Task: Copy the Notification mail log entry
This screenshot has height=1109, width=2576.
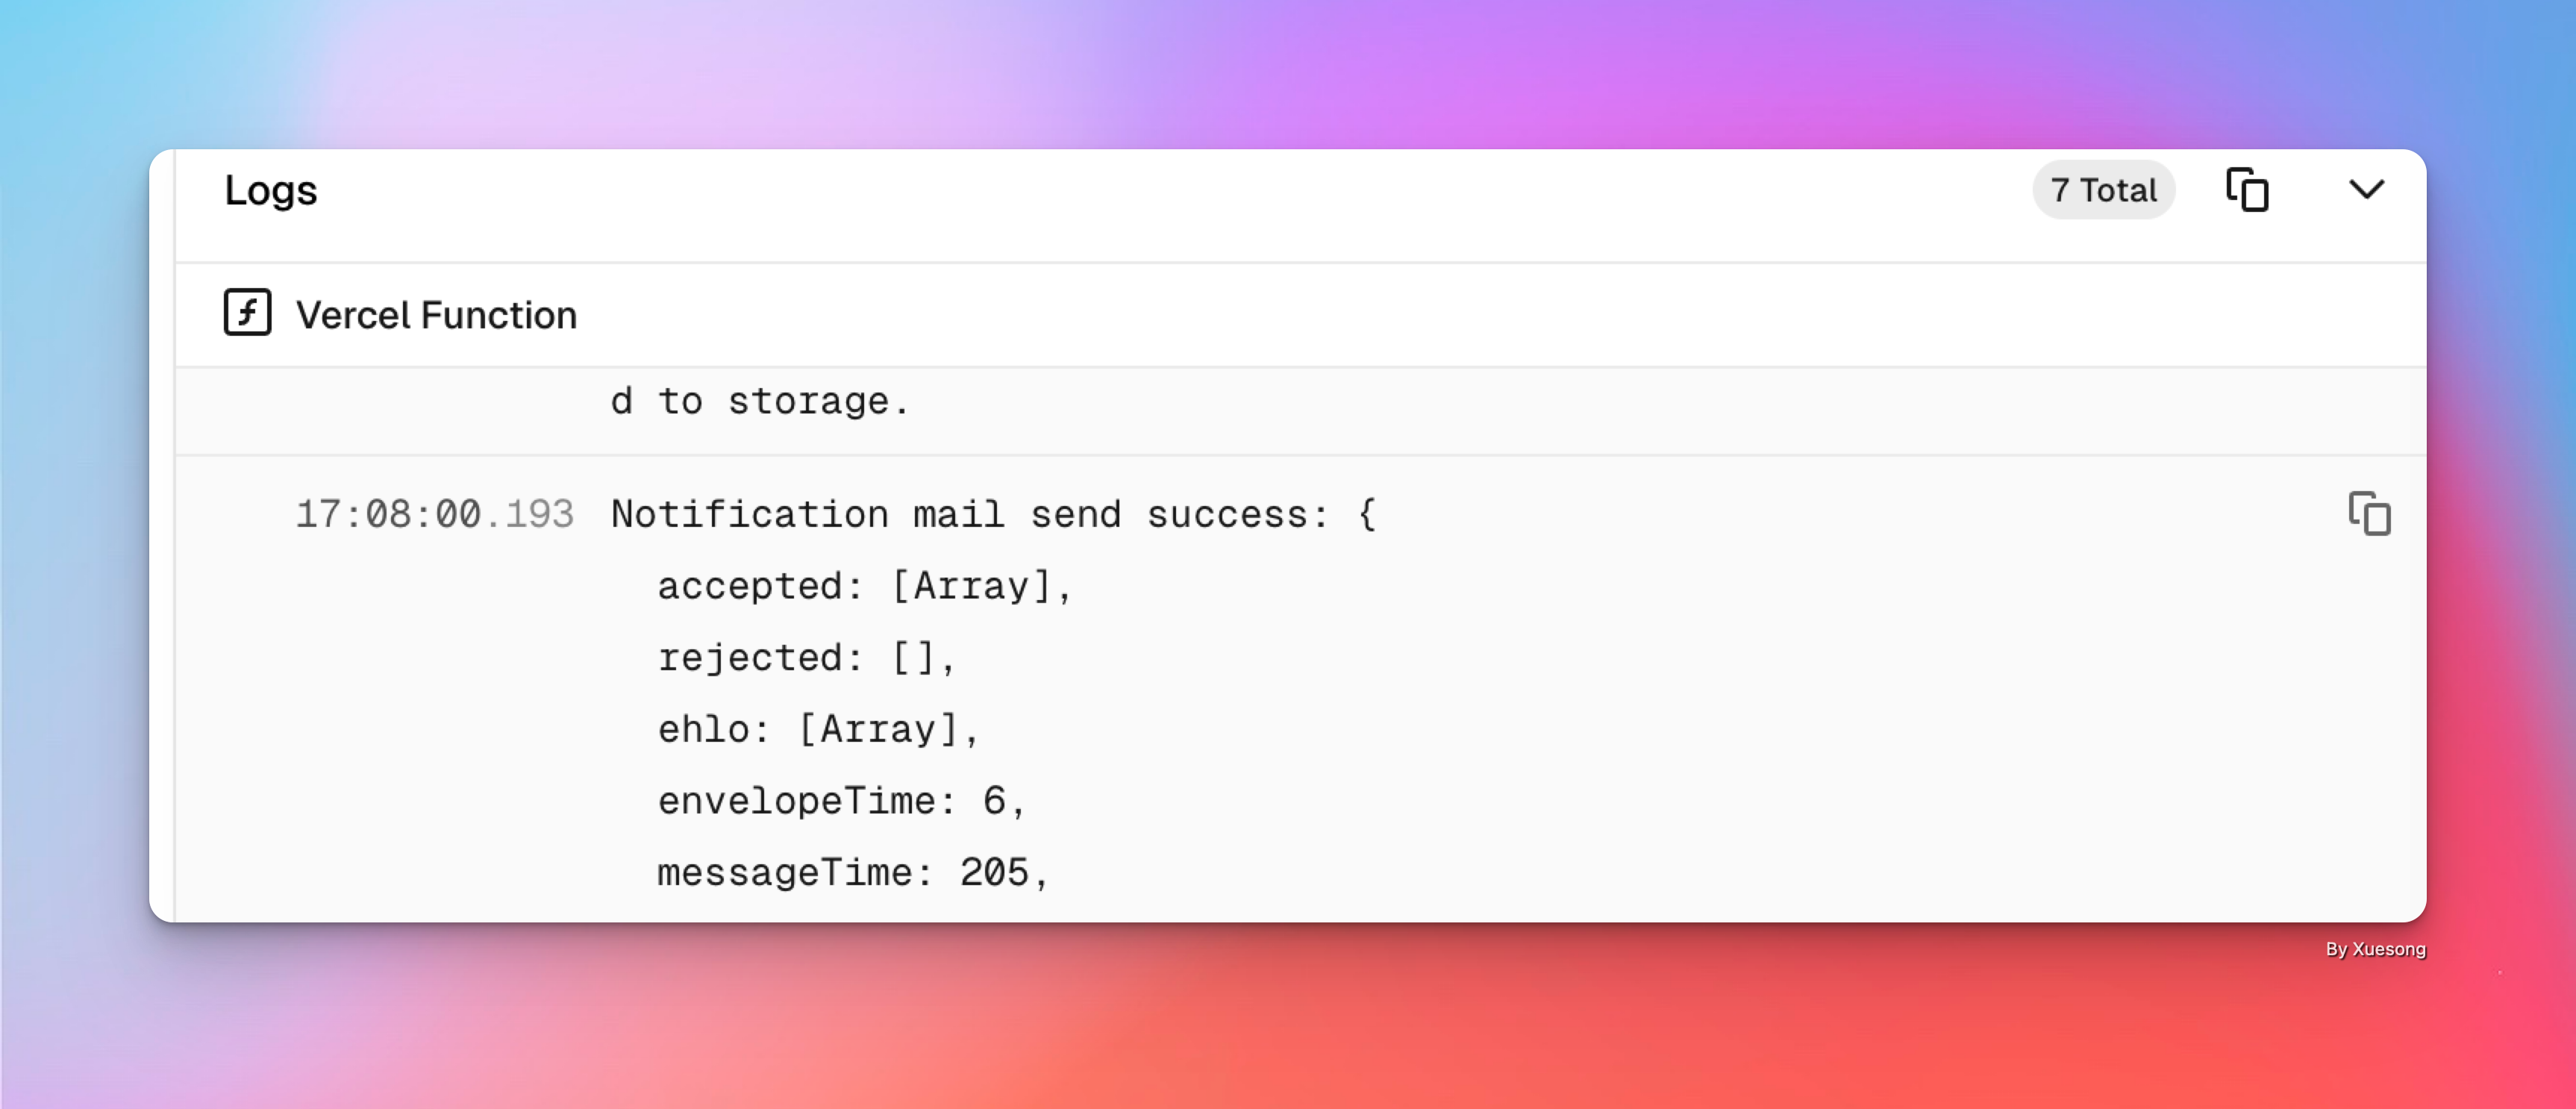Action: click(x=2369, y=514)
